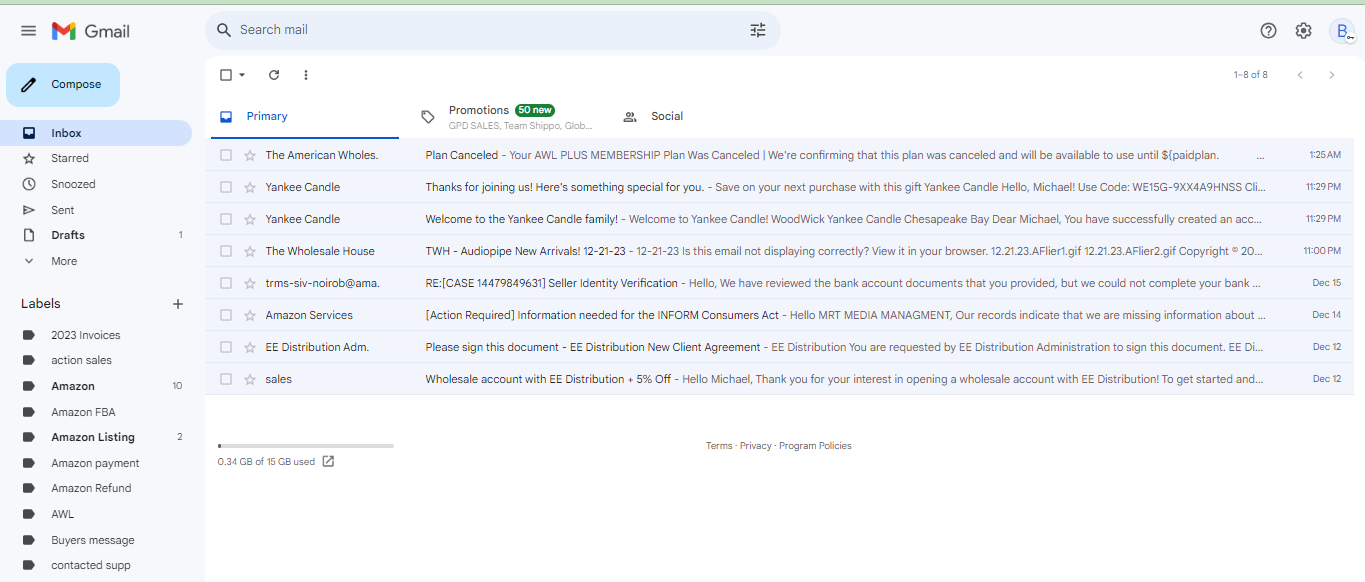Switch to the Primary tab
This screenshot has width=1365, height=582.
(304, 117)
